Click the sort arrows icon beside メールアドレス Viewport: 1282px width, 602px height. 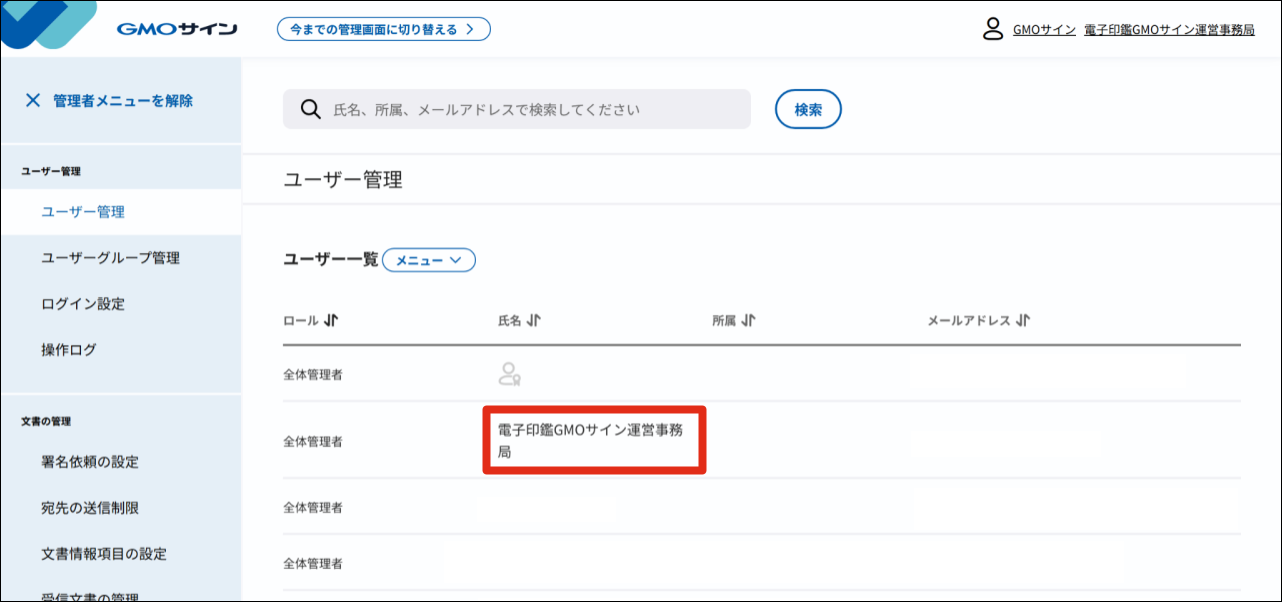point(1020,320)
